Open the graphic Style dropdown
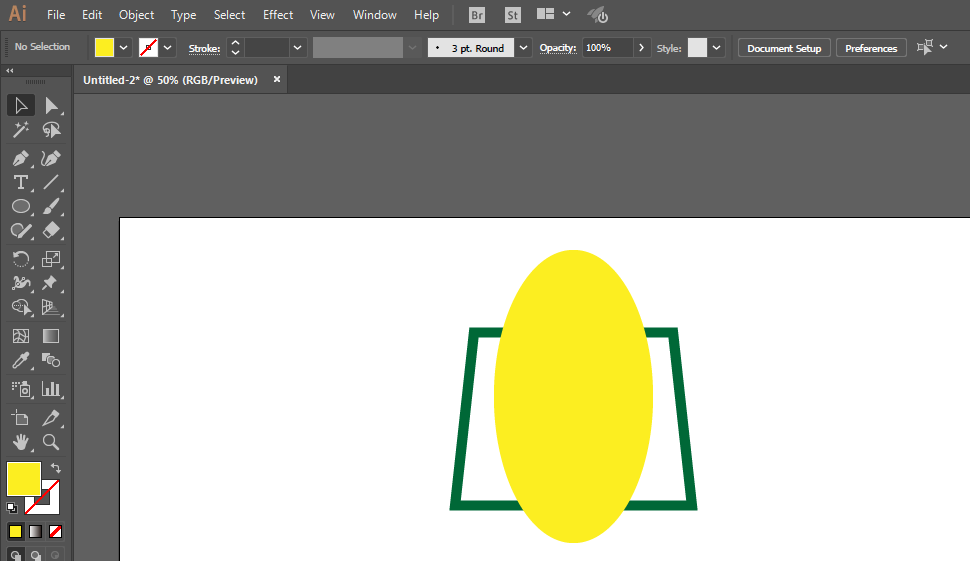The width and height of the screenshot is (970, 561). pos(716,48)
